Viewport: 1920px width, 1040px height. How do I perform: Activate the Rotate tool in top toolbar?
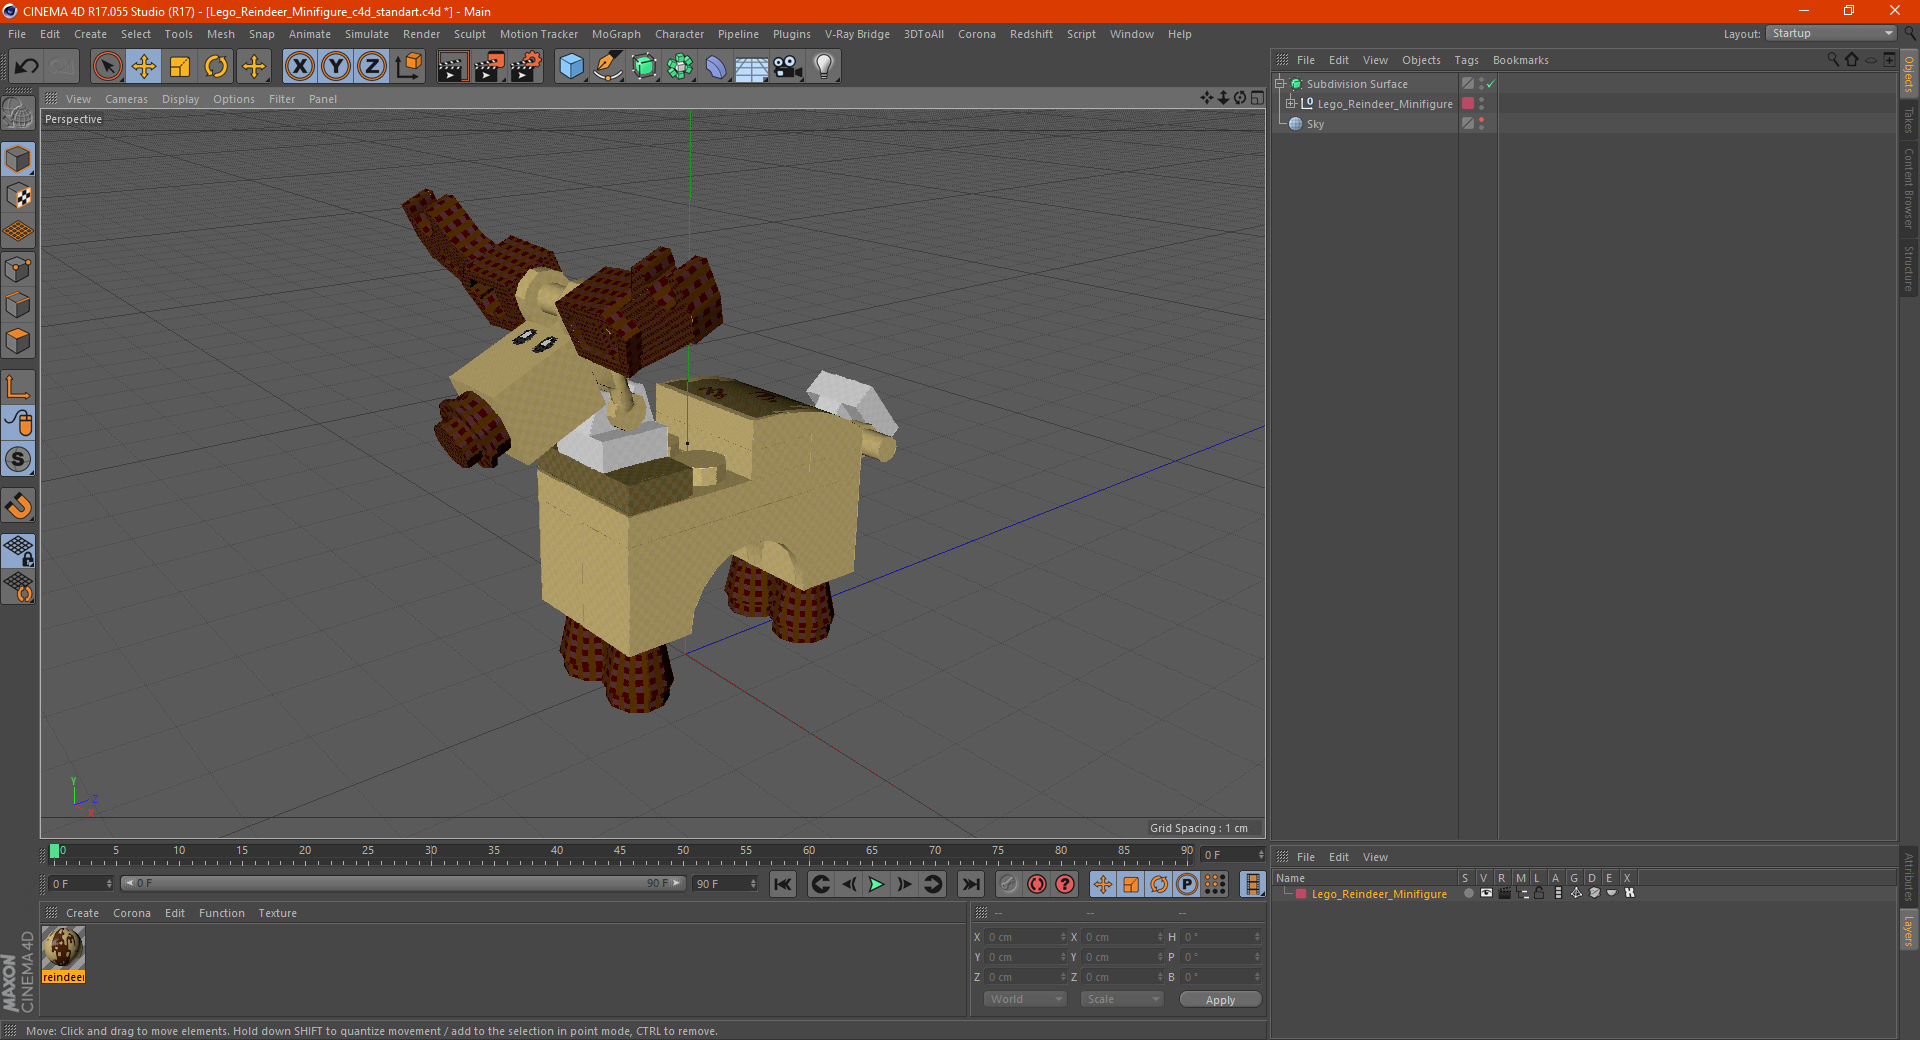click(216, 67)
